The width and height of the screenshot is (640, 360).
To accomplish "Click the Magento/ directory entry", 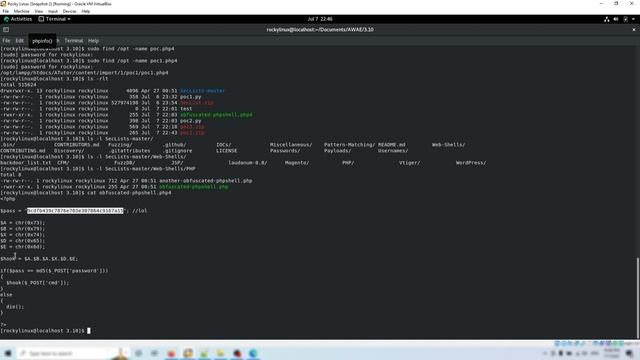I will pyautogui.click(x=297, y=162).
